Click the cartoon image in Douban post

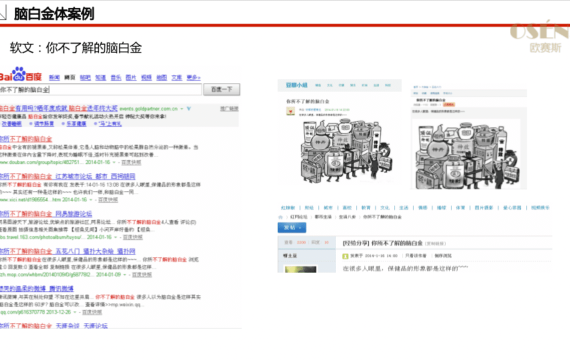[x=346, y=151]
